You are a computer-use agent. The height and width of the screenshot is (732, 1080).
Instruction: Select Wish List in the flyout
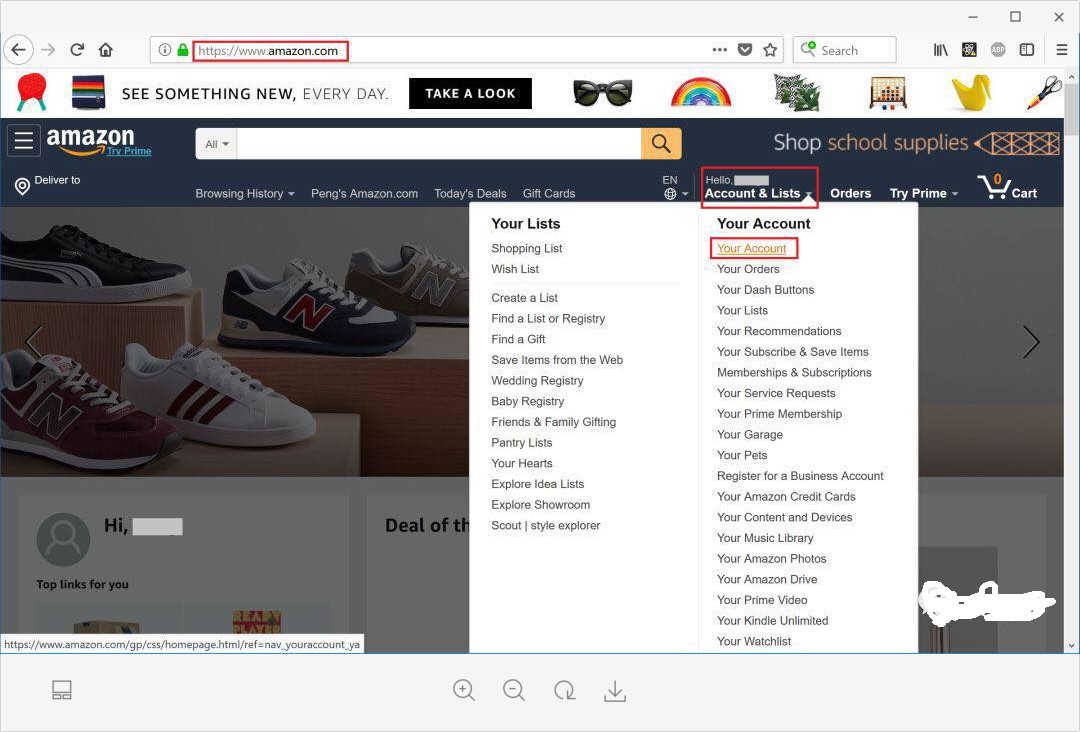(515, 269)
